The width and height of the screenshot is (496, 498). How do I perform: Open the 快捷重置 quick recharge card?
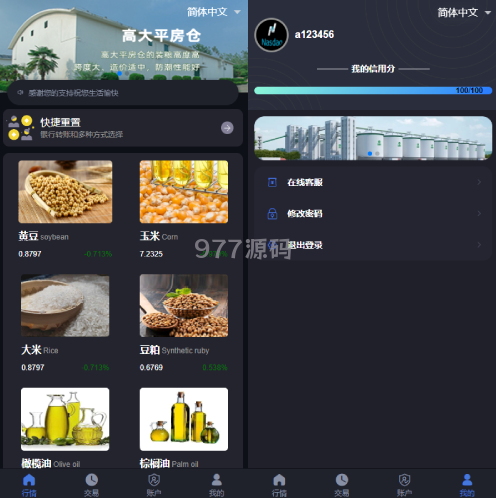click(123, 128)
